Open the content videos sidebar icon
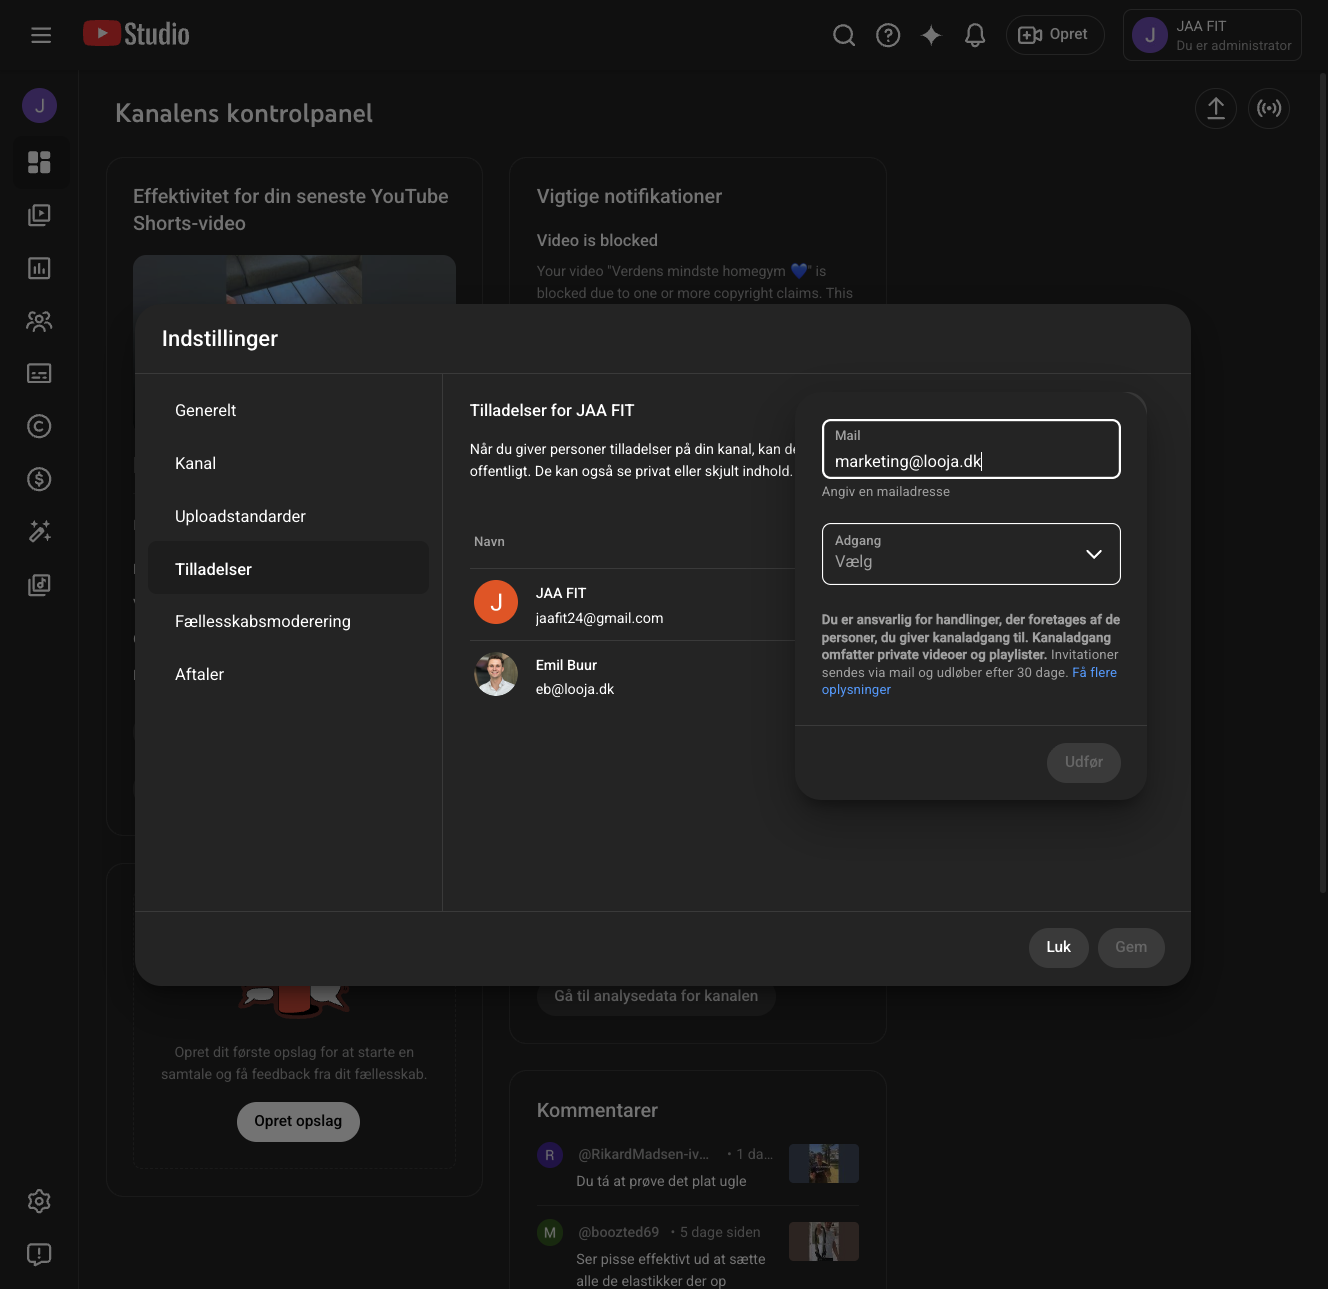 [39, 215]
